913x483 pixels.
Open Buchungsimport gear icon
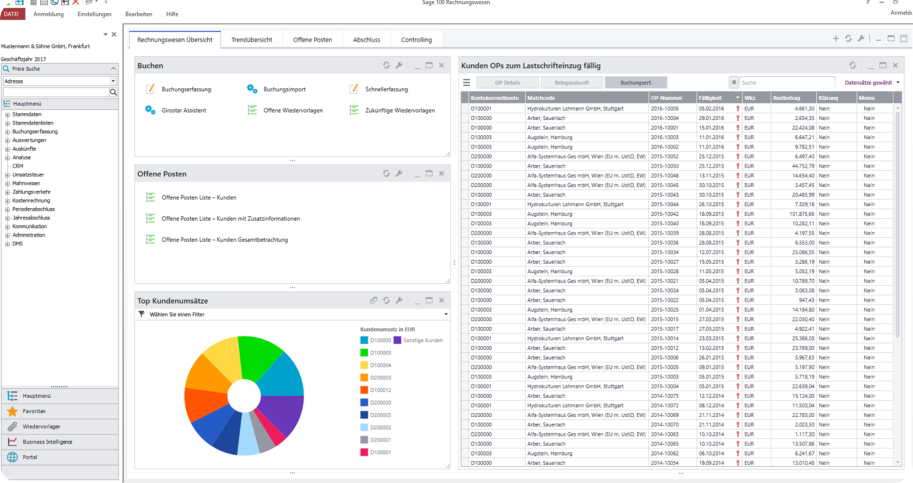click(x=252, y=88)
